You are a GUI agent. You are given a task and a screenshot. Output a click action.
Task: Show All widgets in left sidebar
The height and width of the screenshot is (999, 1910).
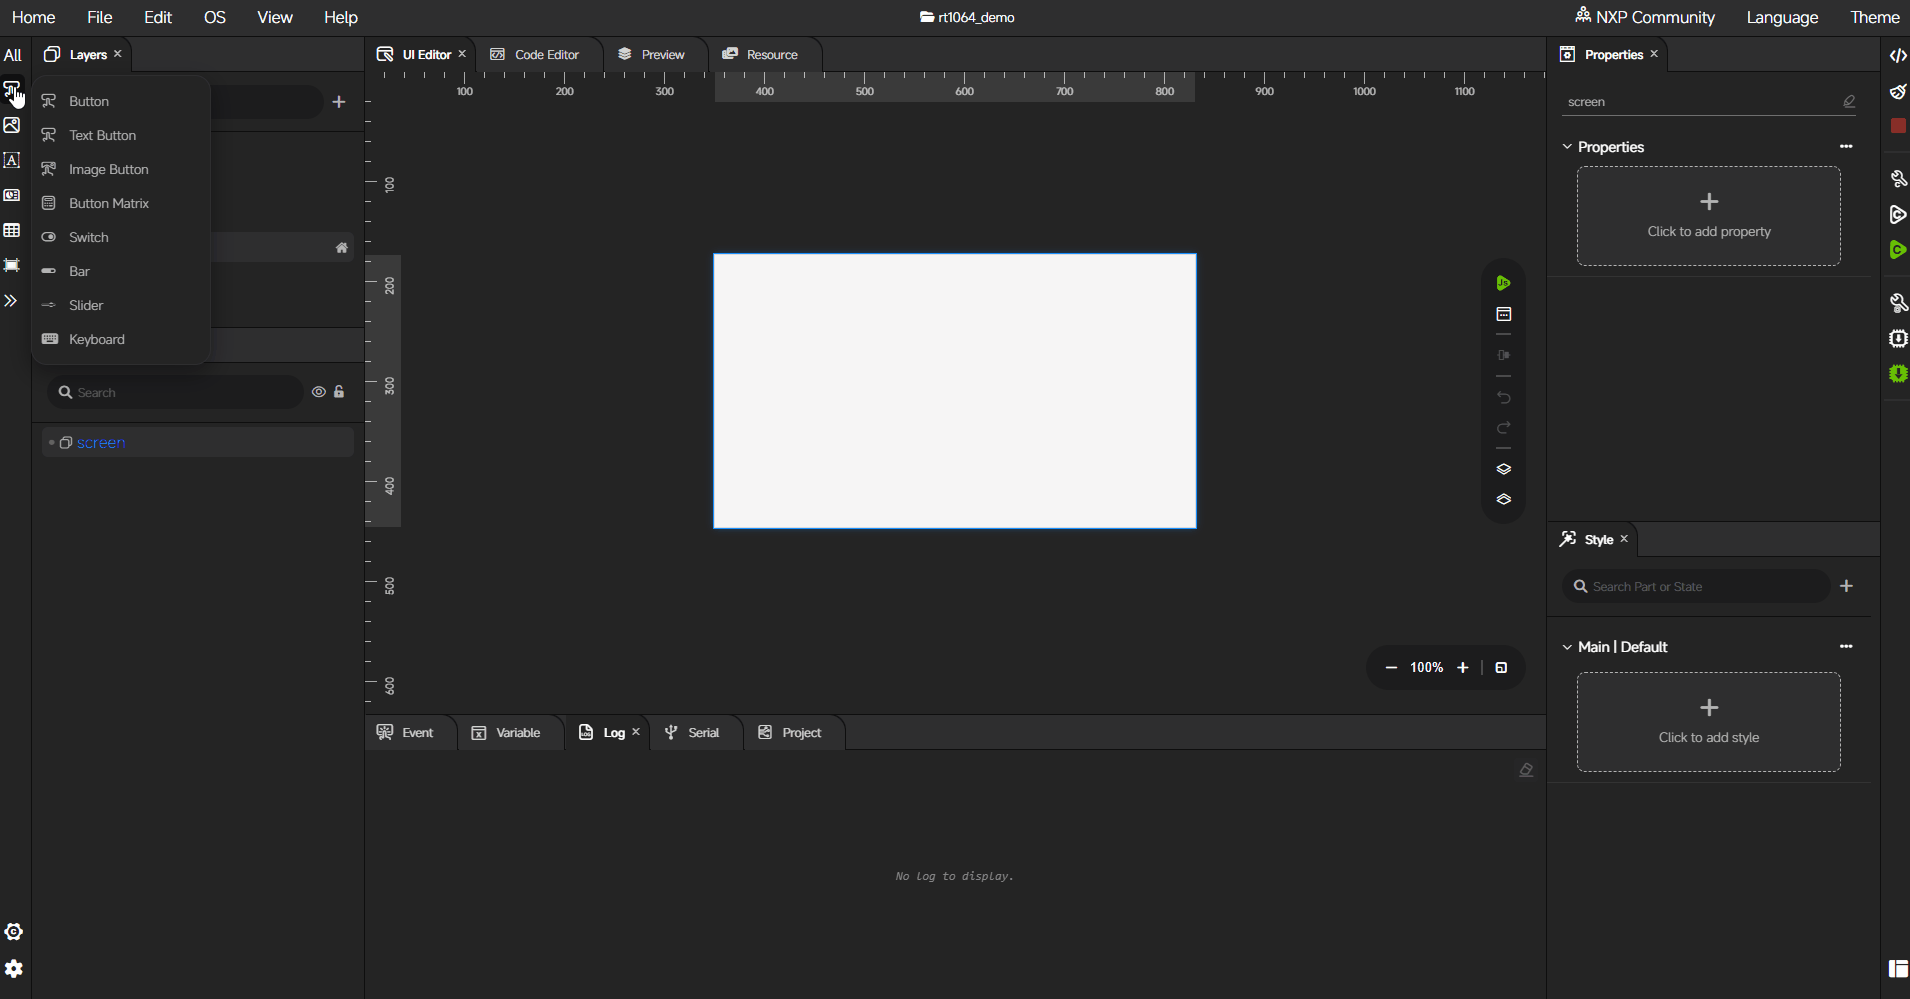tap(12, 55)
